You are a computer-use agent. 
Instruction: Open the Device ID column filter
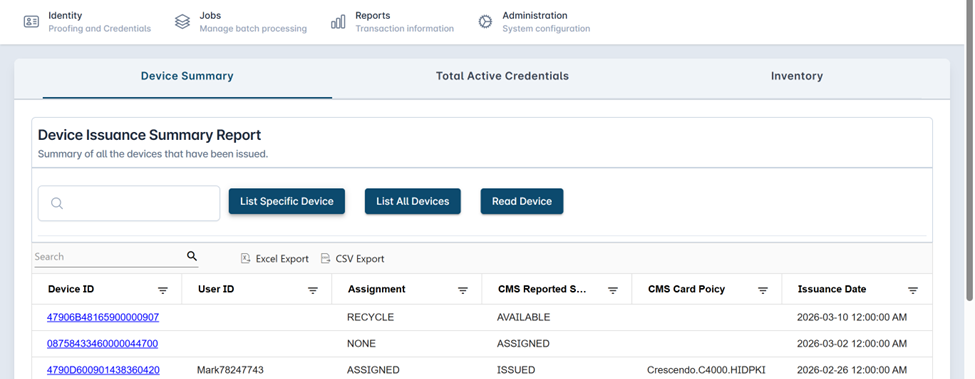click(x=163, y=290)
